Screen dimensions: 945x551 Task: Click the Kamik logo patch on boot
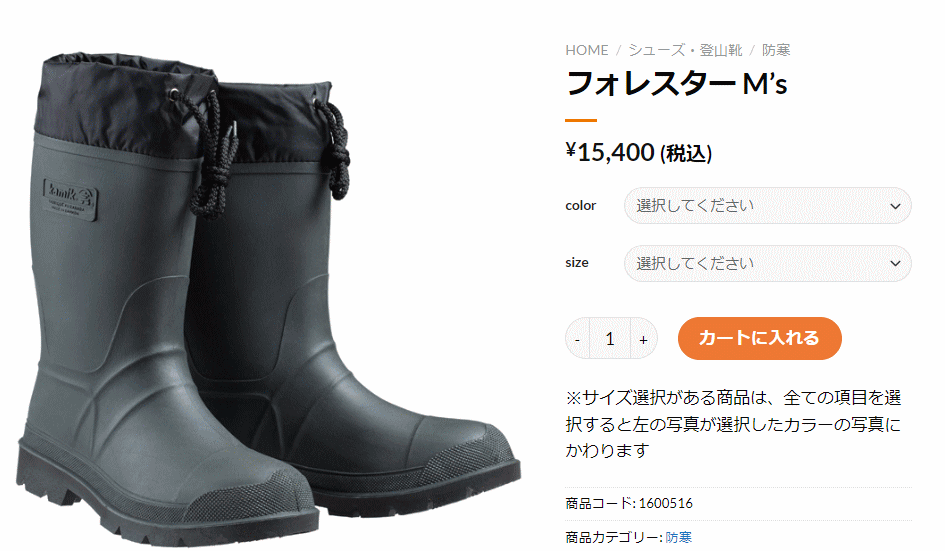(x=70, y=200)
